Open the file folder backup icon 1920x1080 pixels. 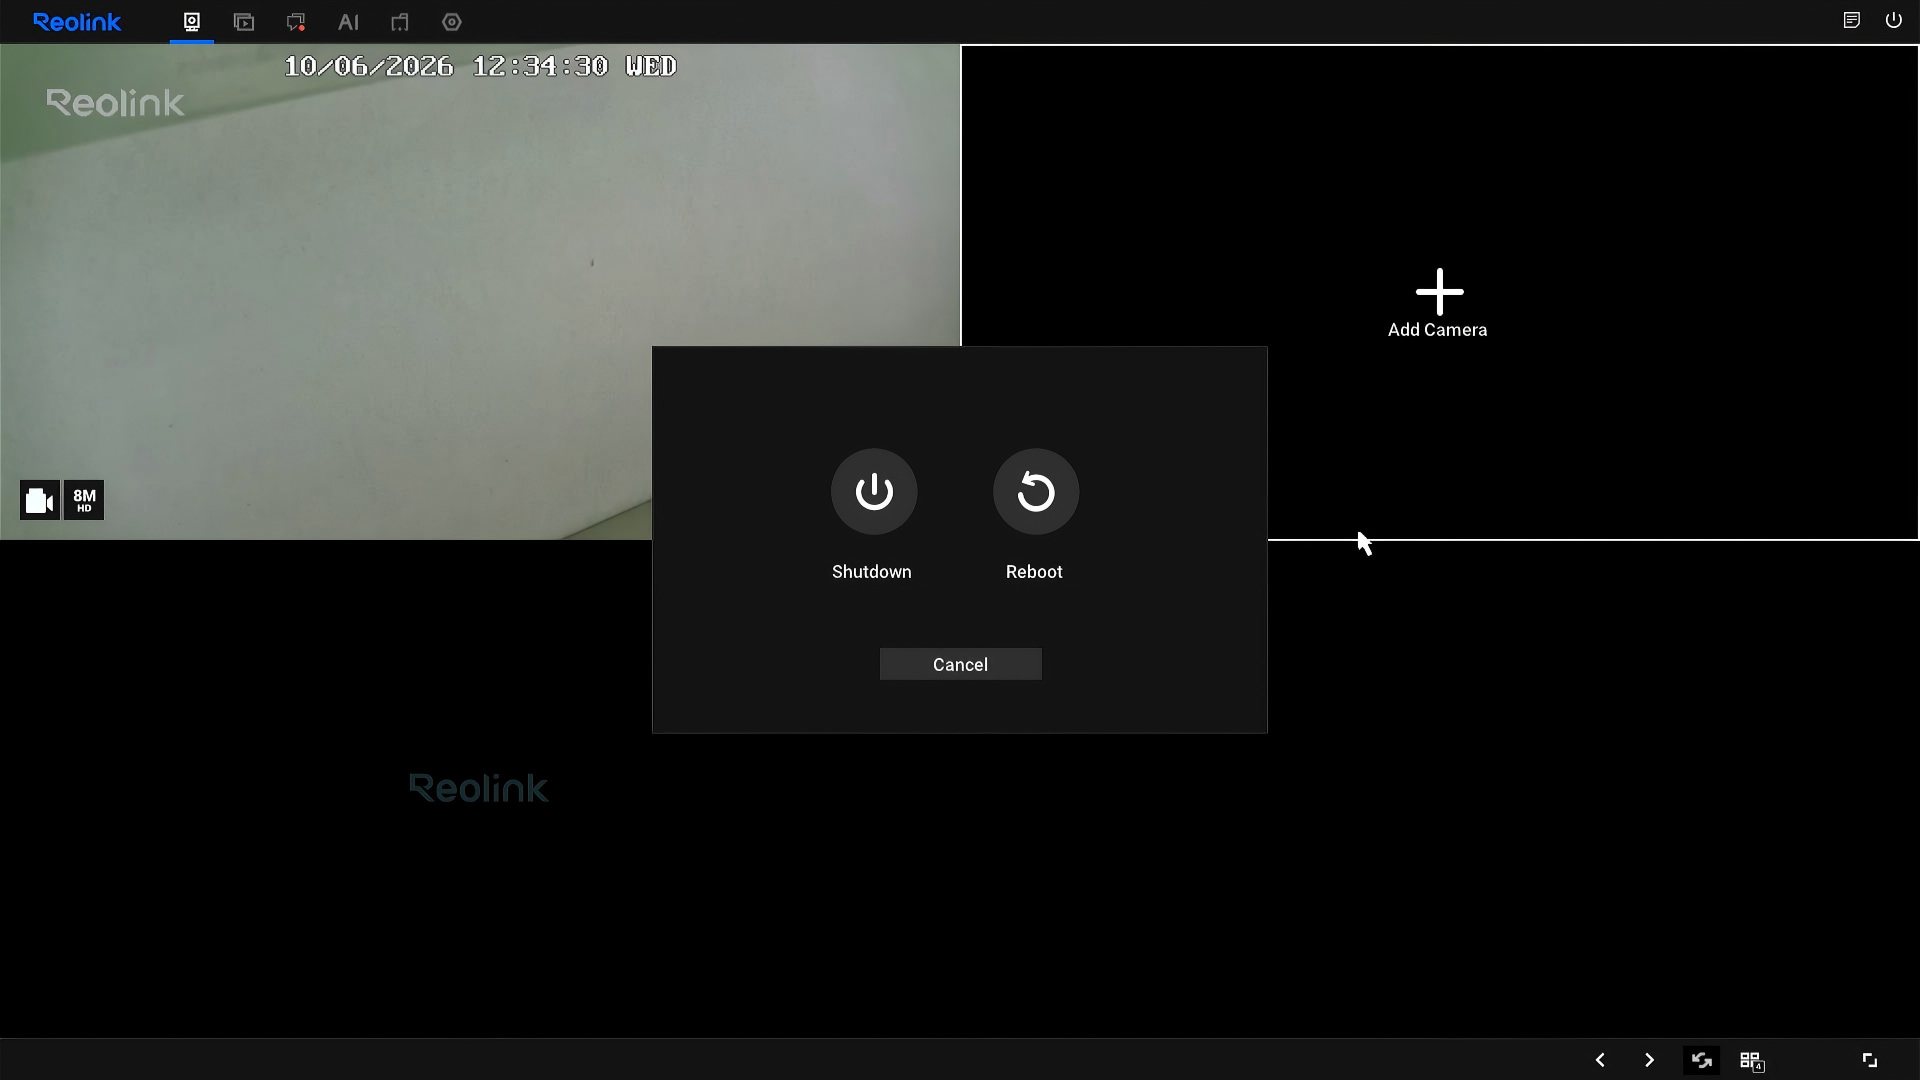(400, 21)
